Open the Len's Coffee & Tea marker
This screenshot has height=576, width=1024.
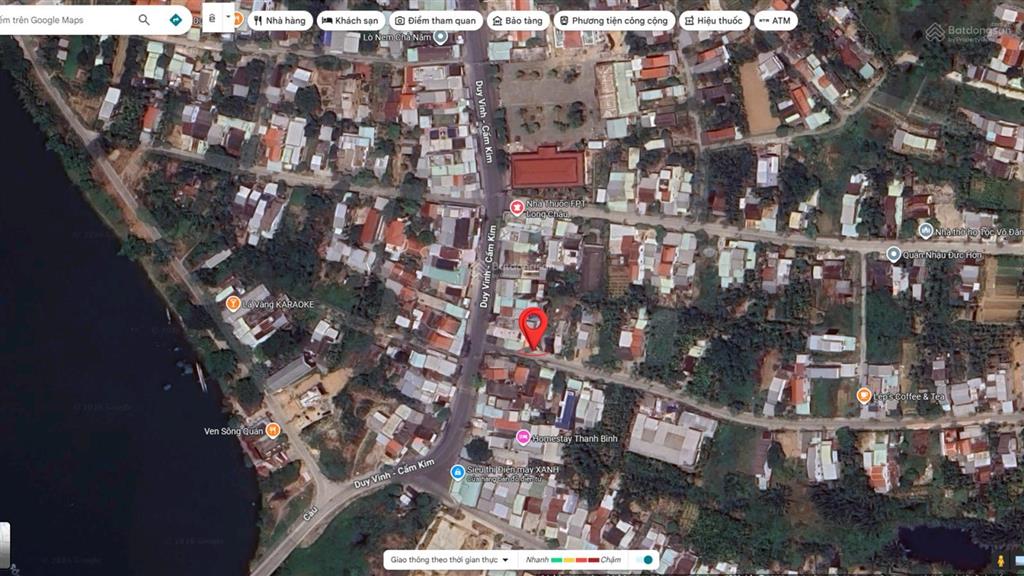pos(864,396)
